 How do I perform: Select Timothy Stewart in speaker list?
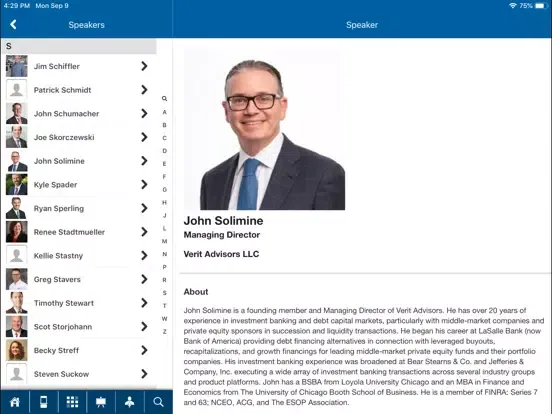78,303
